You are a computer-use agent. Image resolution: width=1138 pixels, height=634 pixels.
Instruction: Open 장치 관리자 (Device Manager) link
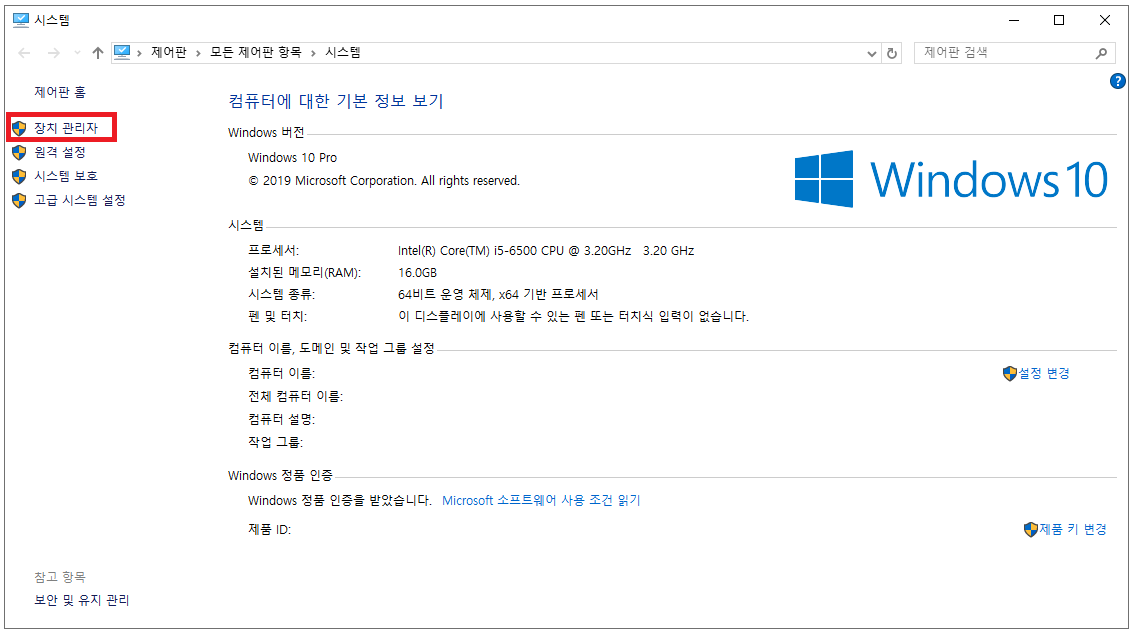(x=66, y=128)
